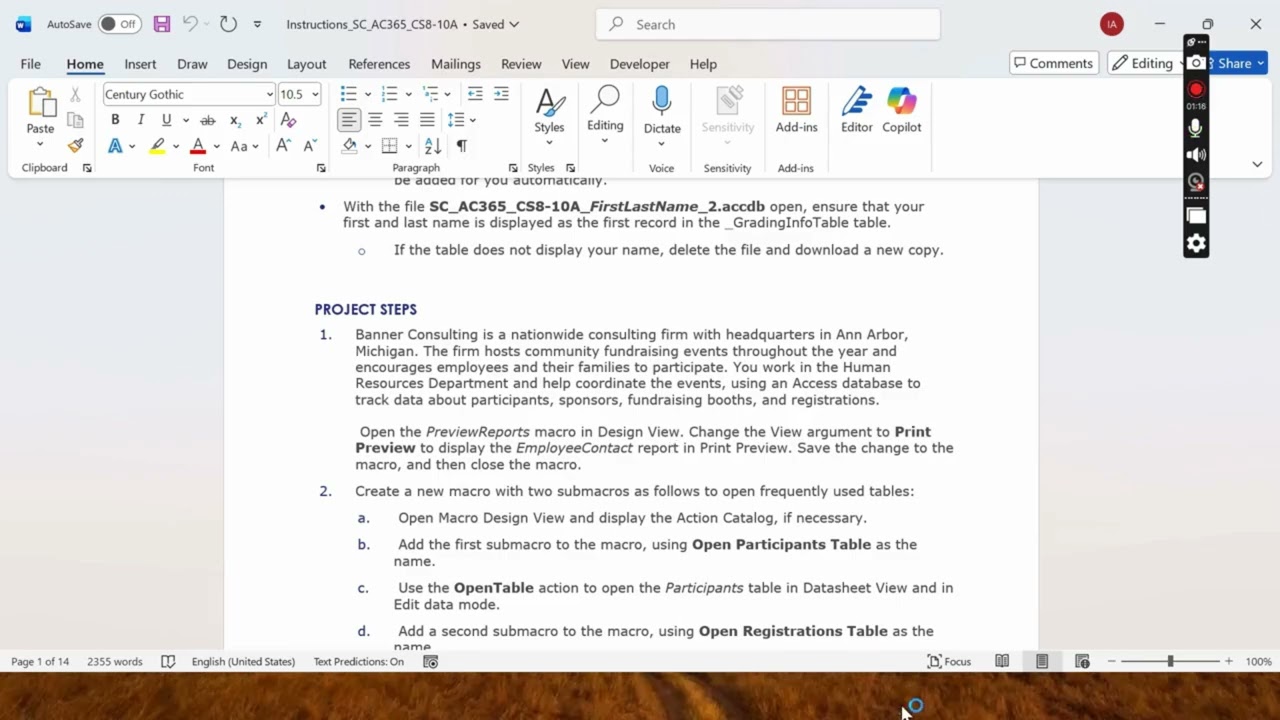Apply yellow highlight color
Viewport: 1280px width, 720px height.
[157, 146]
